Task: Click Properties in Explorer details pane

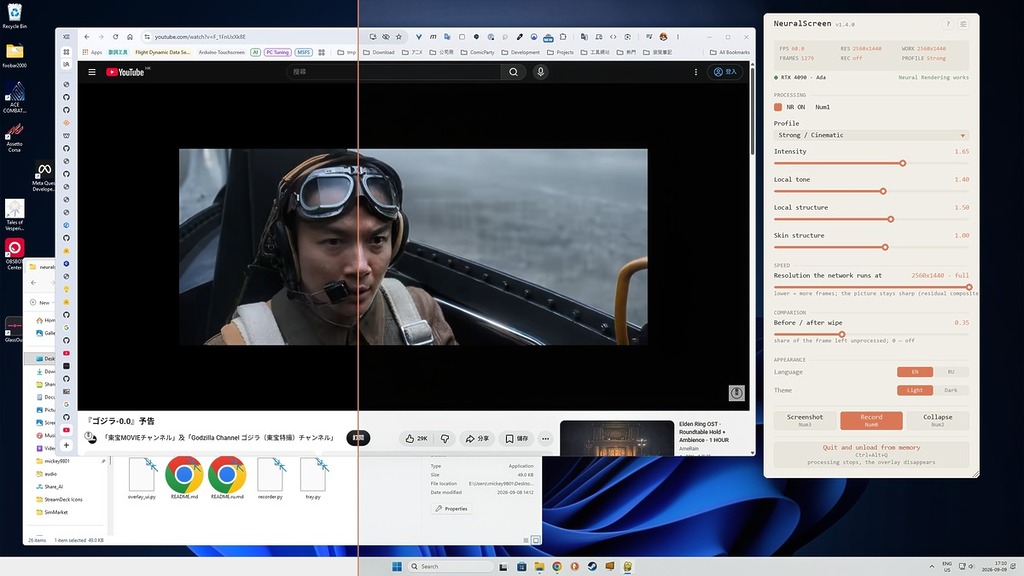Action: tap(451, 508)
